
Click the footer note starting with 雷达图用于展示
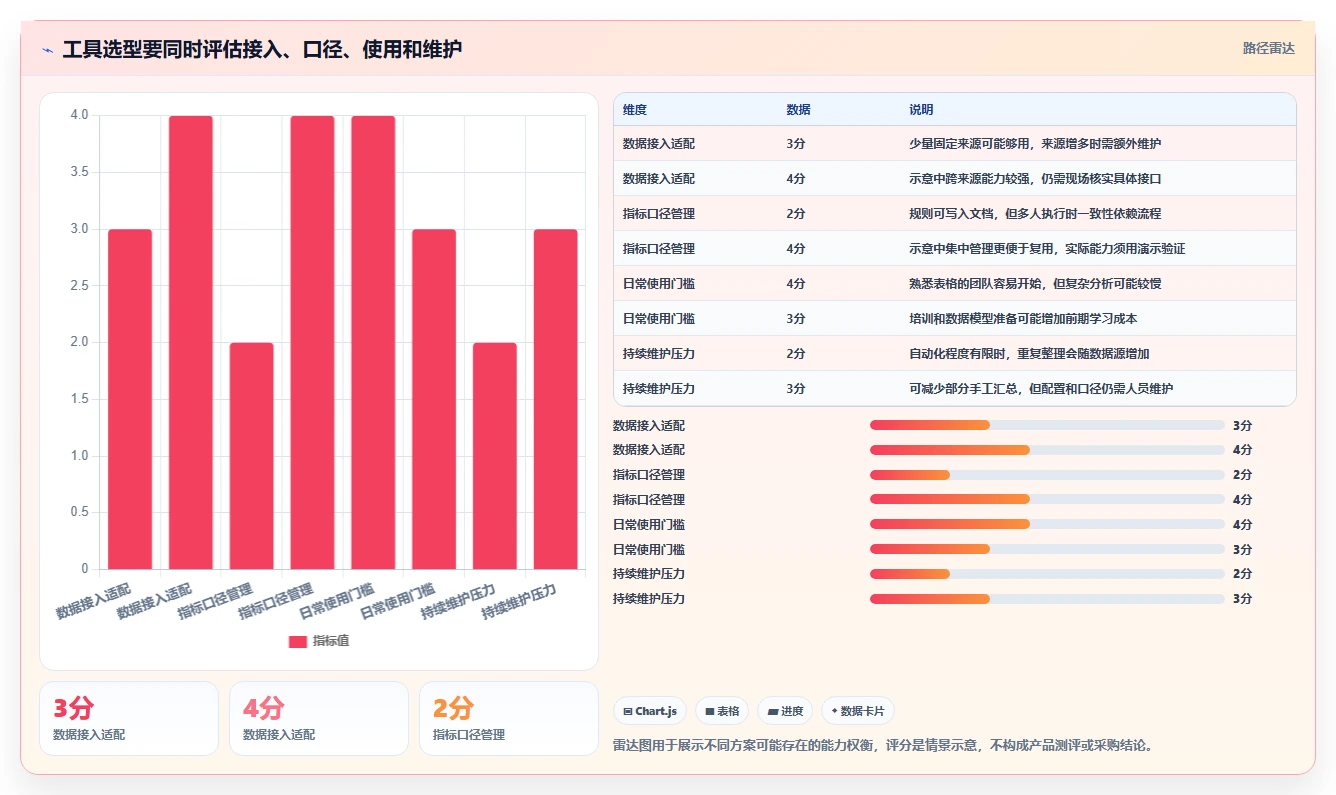[x=882, y=746]
